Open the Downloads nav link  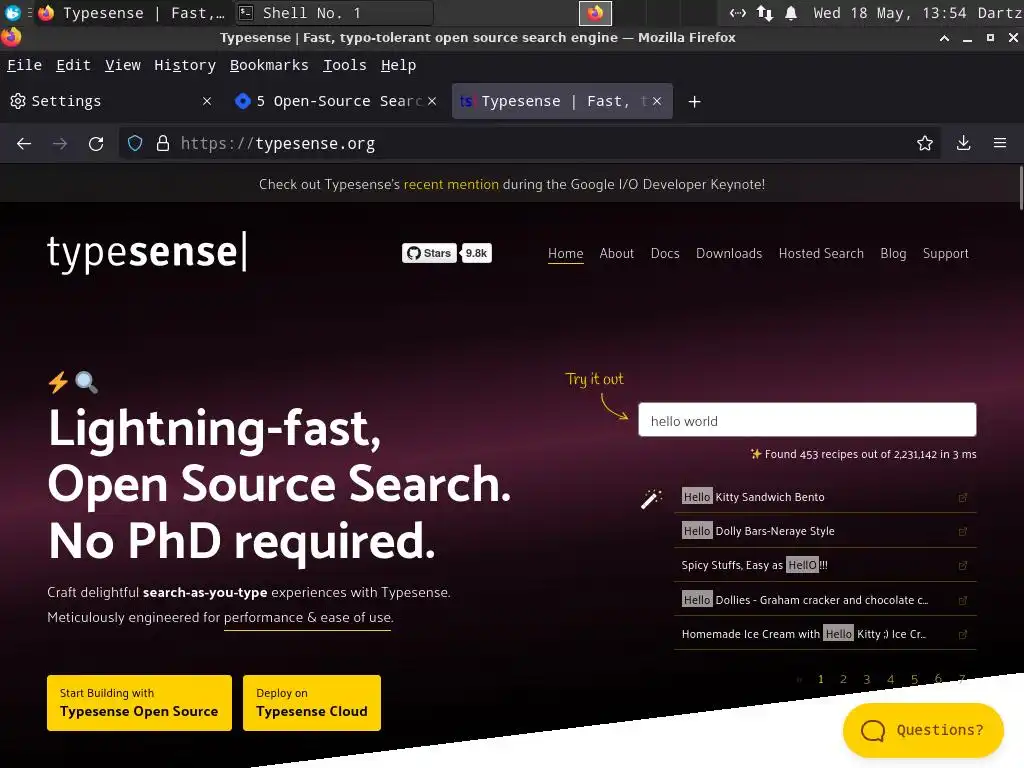point(729,253)
